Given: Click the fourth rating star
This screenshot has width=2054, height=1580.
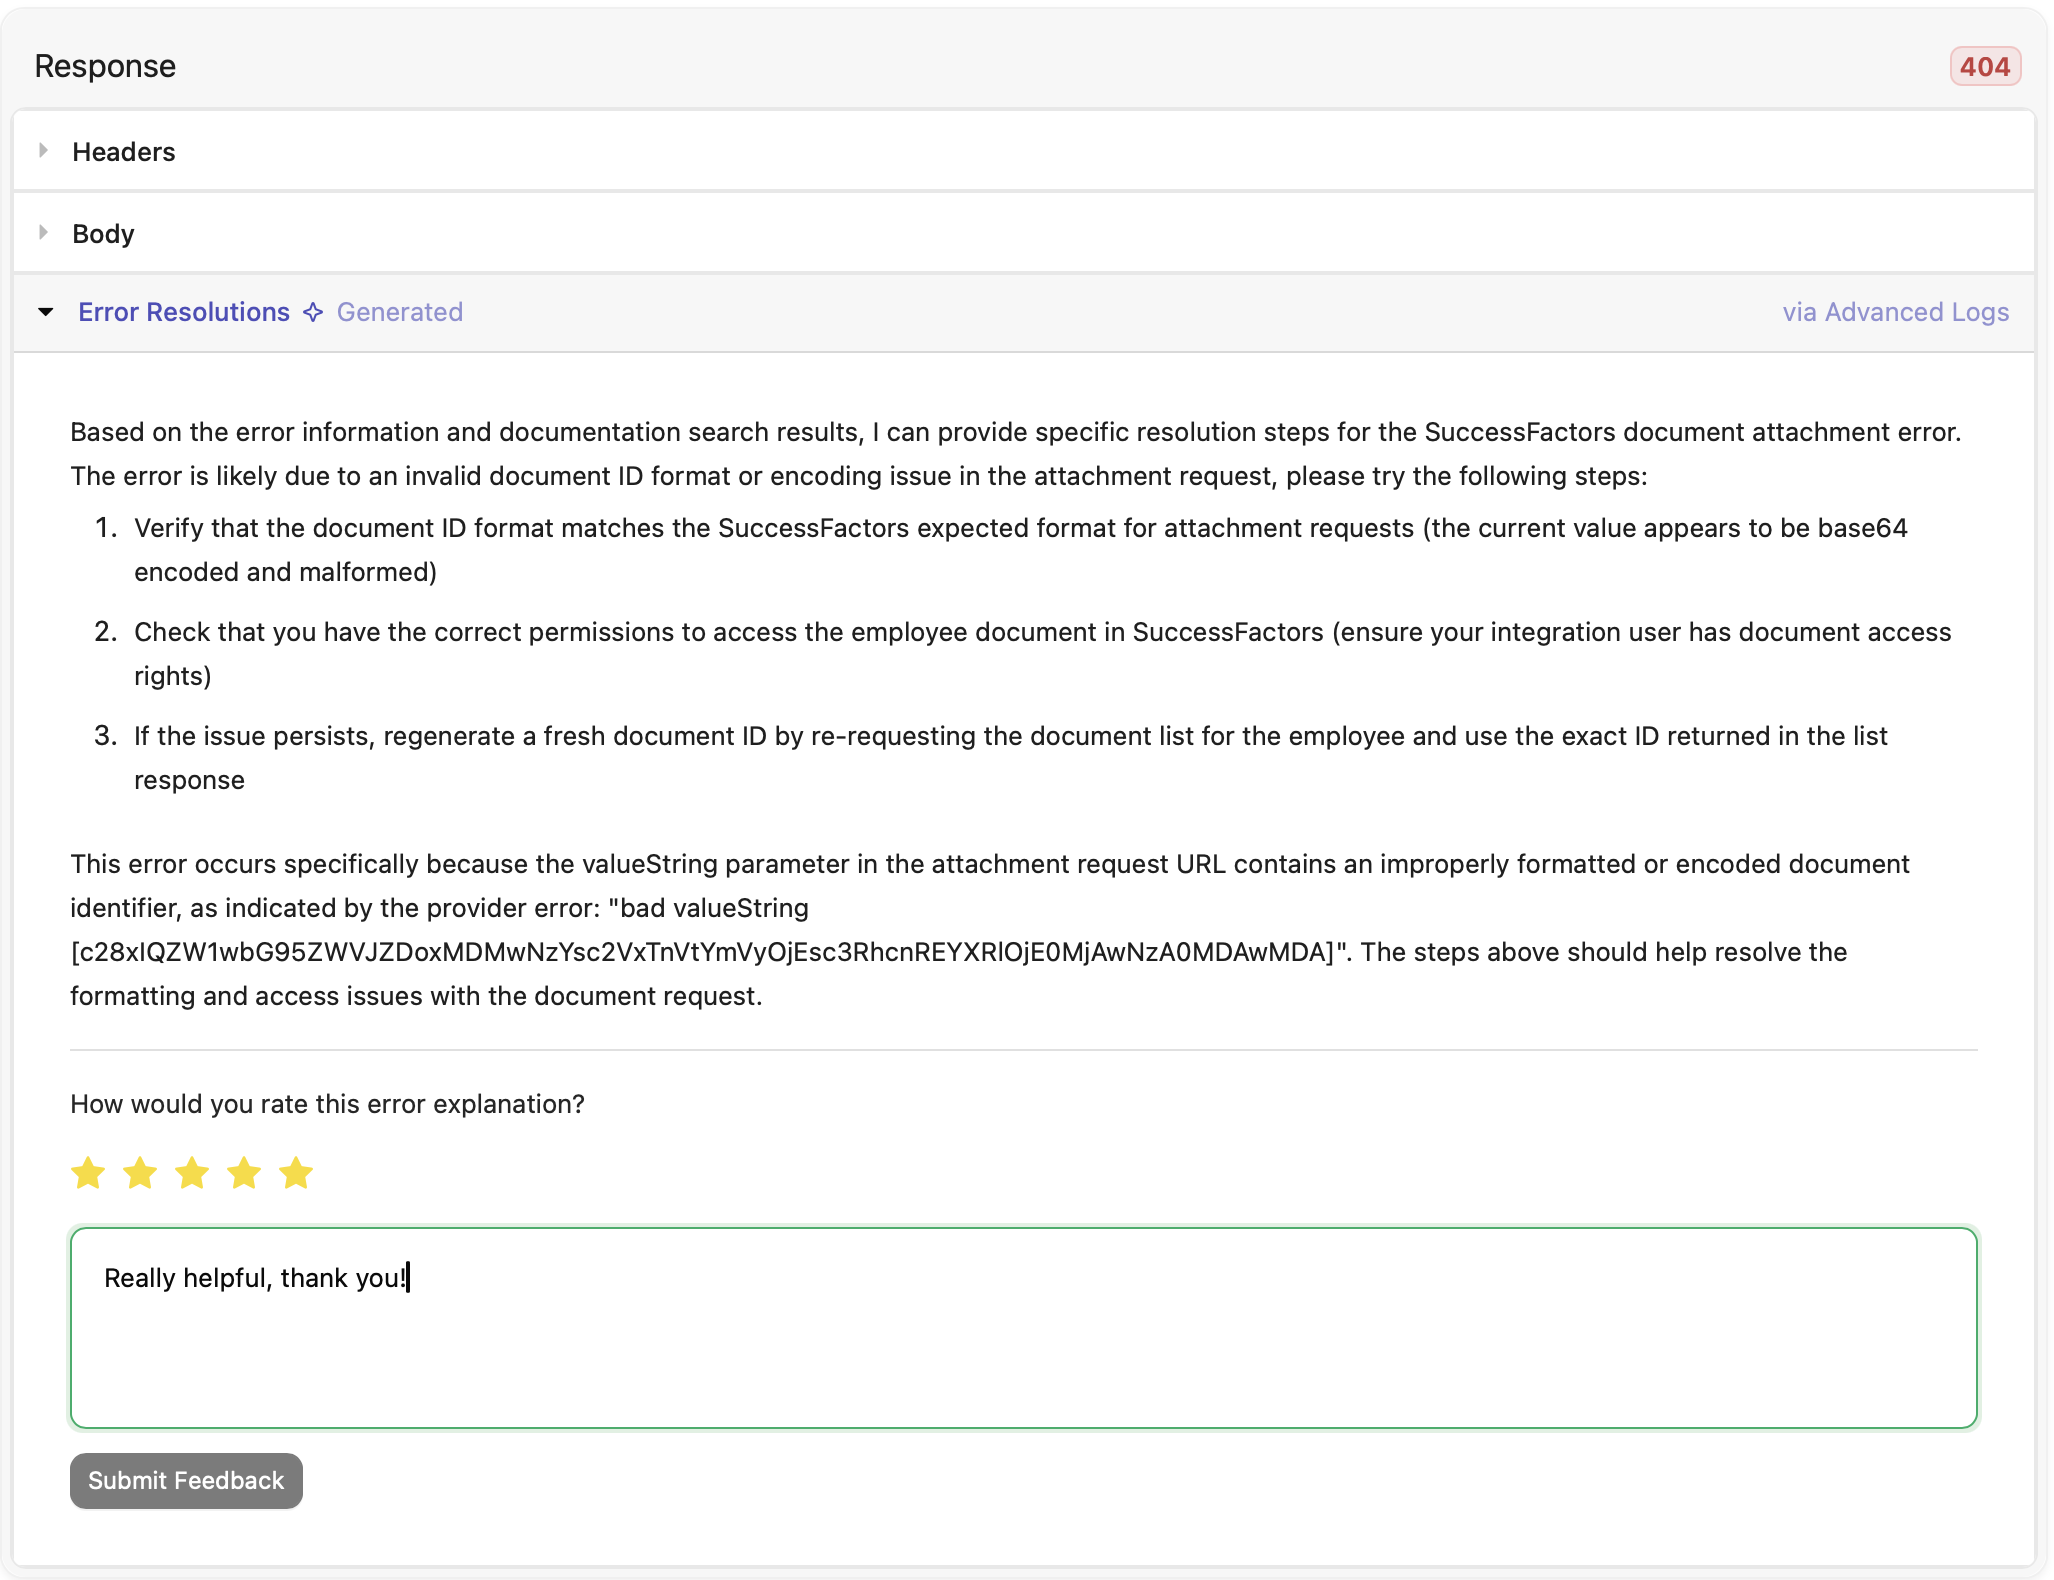Looking at the screenshot, I should pyautogui.click(x=244, y=1173).
